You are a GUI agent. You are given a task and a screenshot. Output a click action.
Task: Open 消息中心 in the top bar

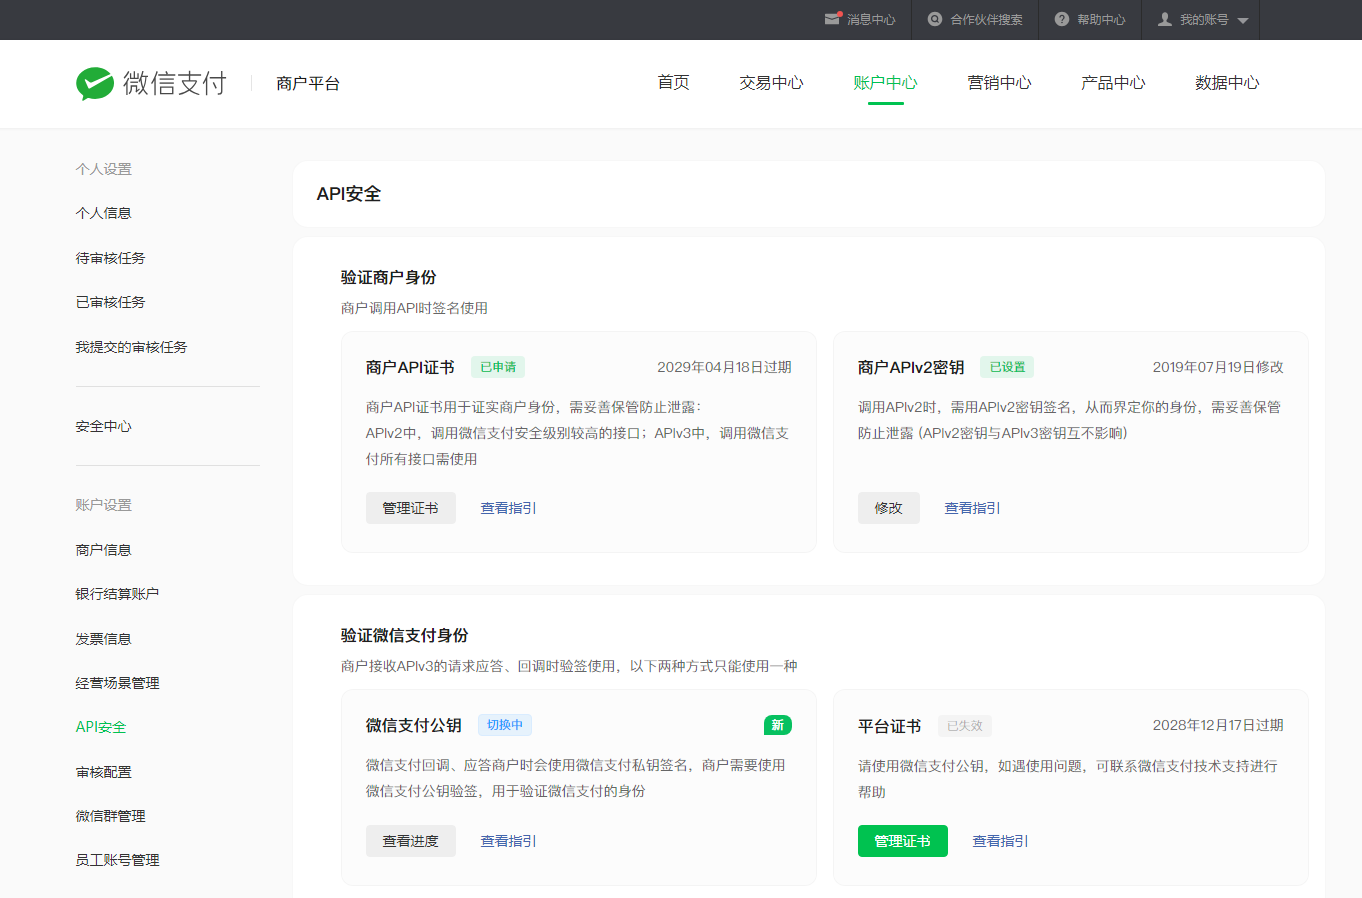[x=871, y=20]
